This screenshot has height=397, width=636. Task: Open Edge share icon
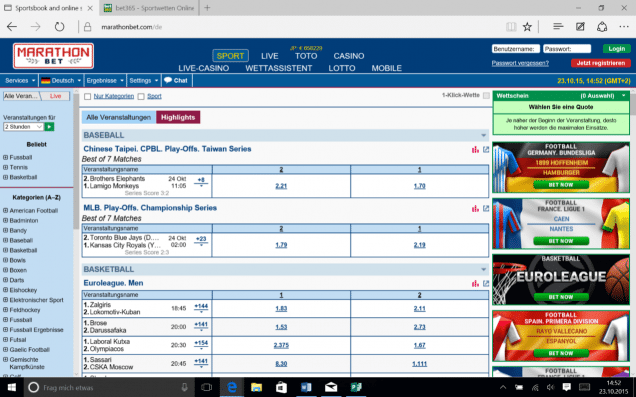602,27
